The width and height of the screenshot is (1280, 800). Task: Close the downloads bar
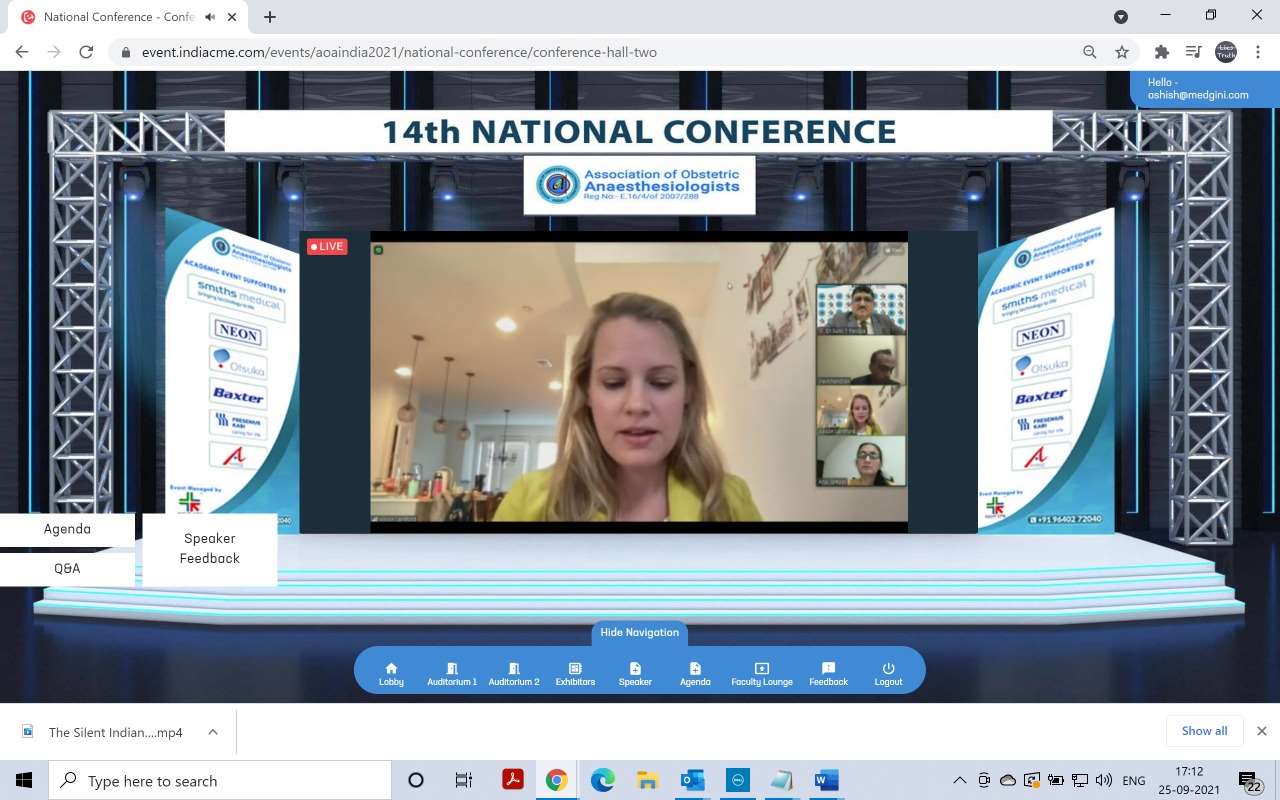pyautogui.click(x=1262, y=731)
